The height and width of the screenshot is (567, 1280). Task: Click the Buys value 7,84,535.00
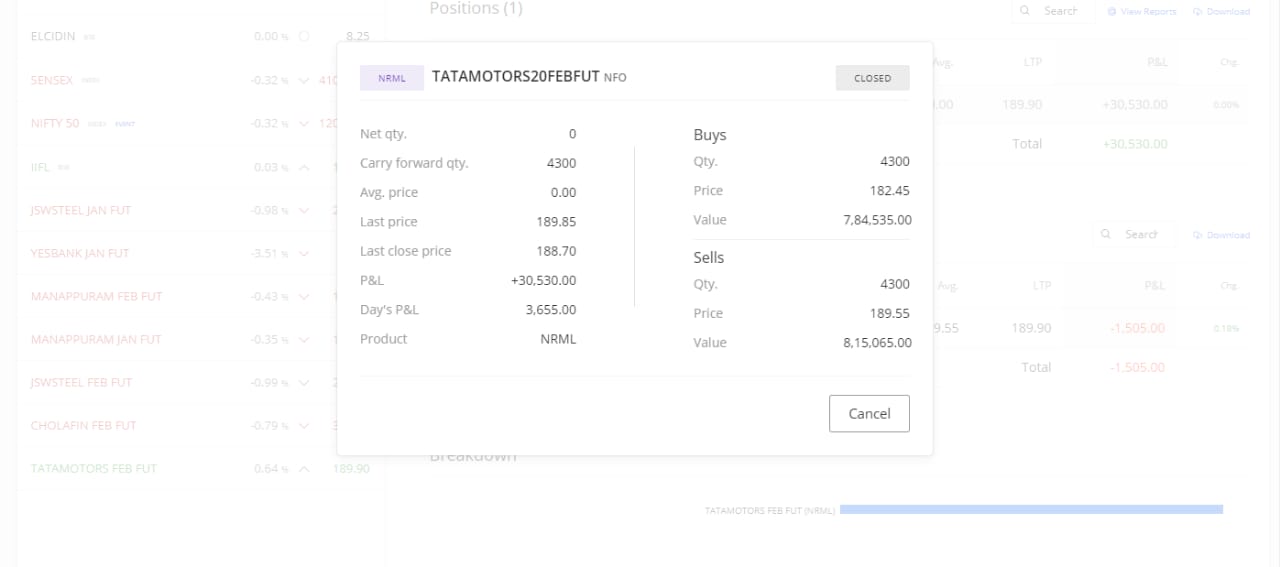877,219
